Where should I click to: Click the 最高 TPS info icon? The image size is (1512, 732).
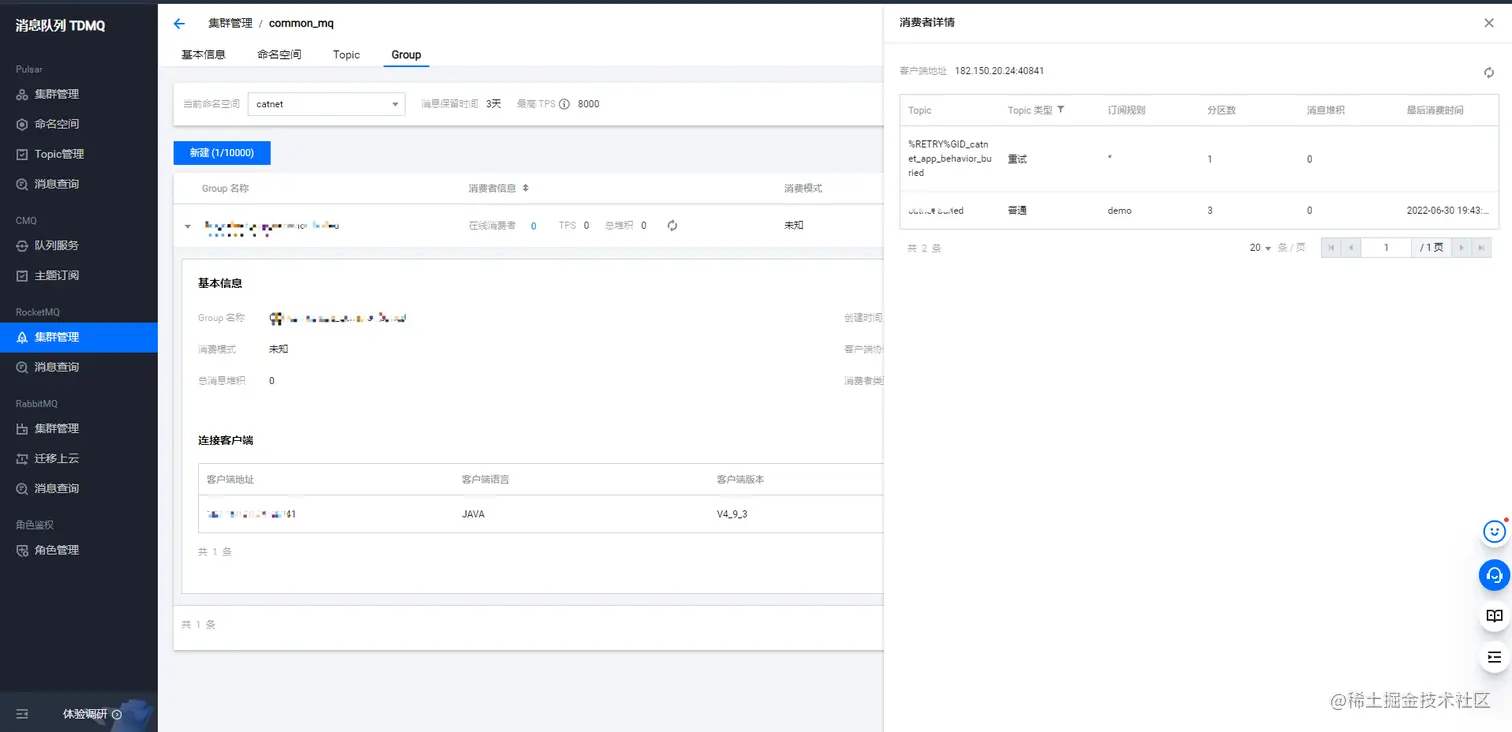(x=564, y=104)
